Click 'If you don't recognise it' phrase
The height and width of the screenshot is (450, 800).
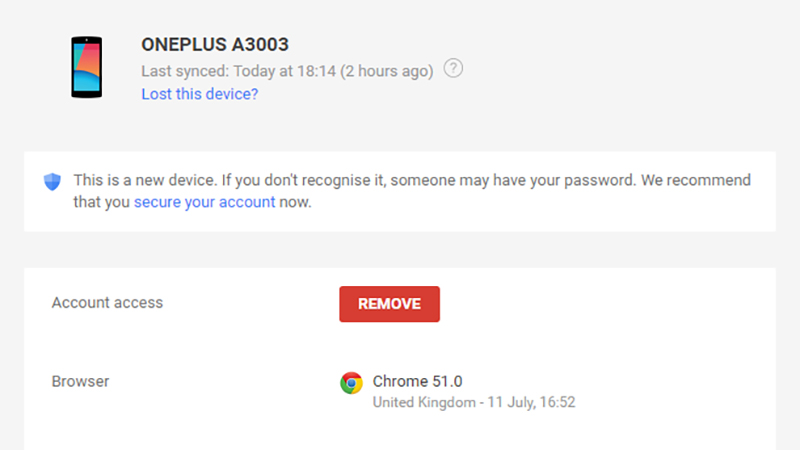(x=304, y=180)
